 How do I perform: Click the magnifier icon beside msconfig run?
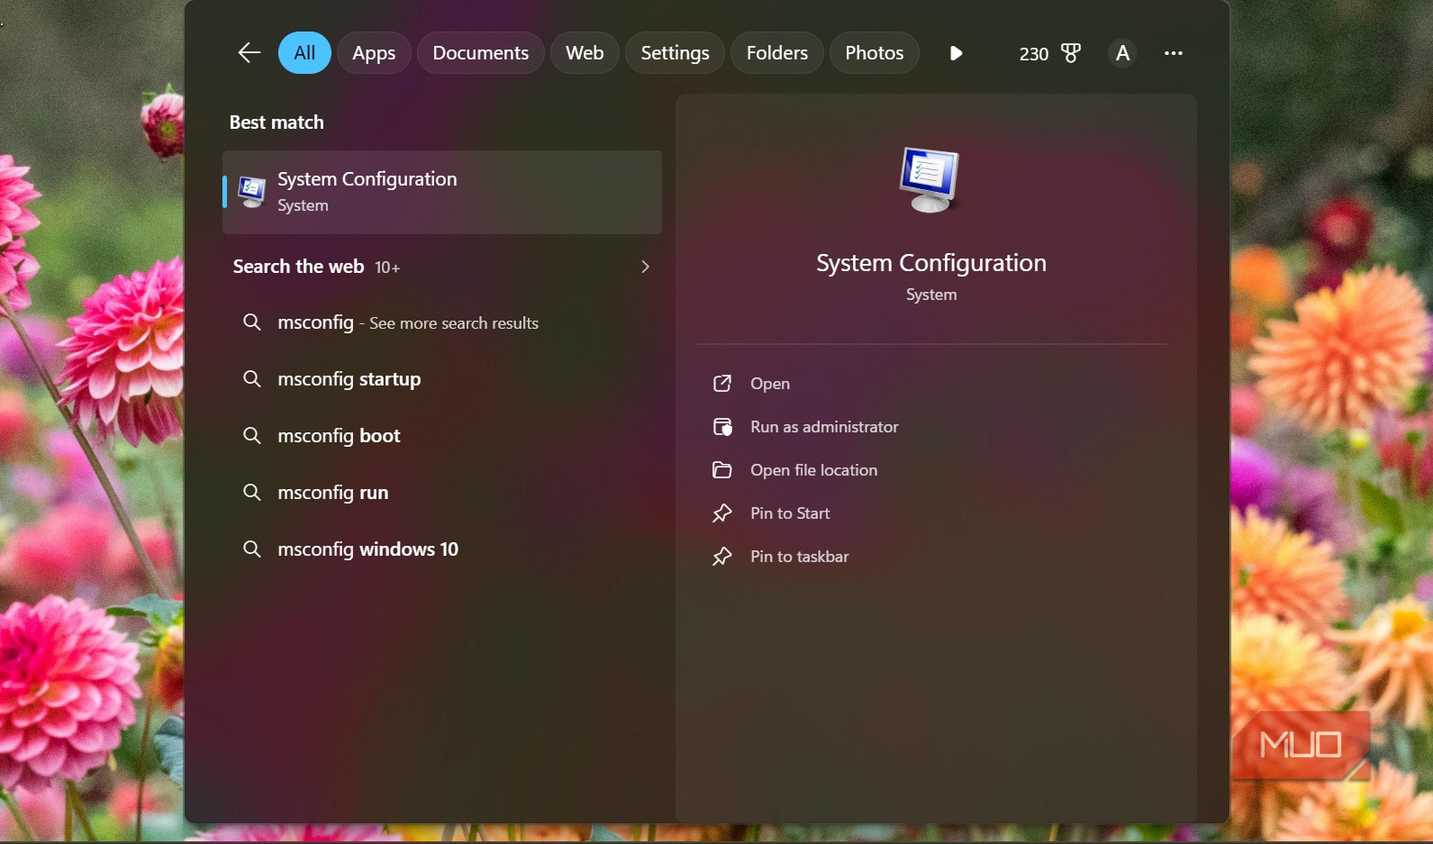(x=252, y=492)
